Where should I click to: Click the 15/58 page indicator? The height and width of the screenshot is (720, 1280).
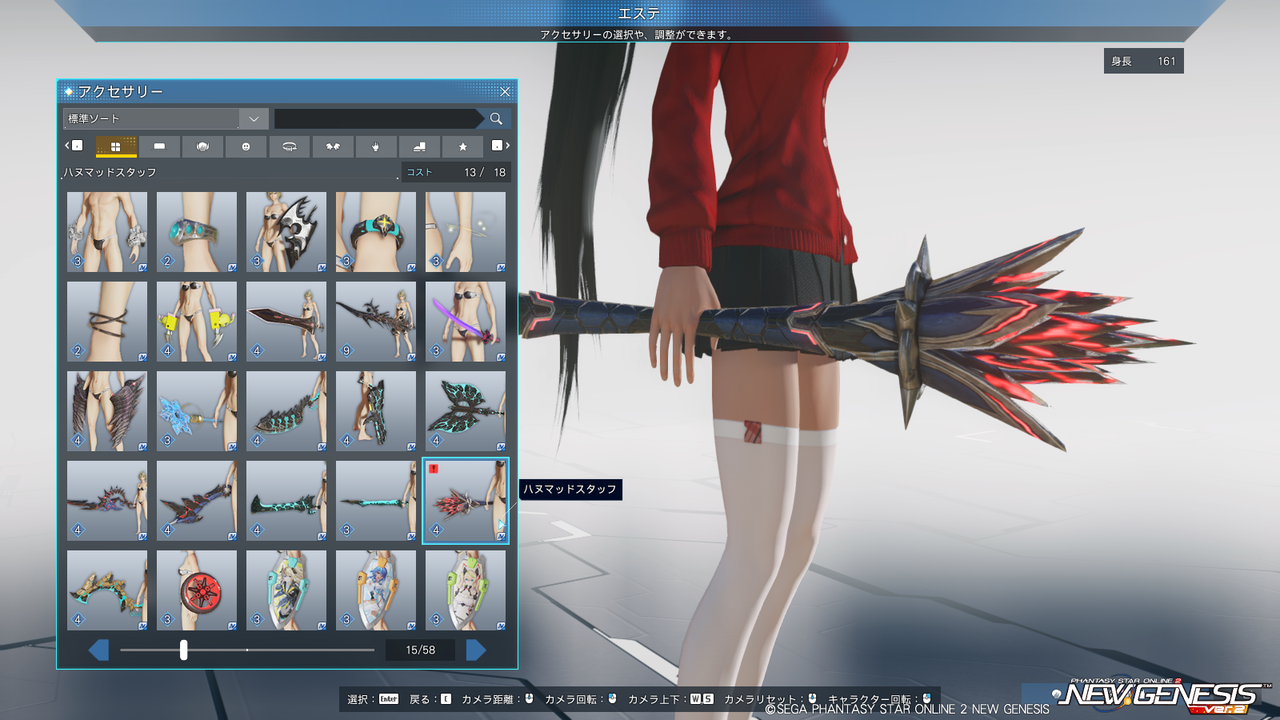point(420,651)
